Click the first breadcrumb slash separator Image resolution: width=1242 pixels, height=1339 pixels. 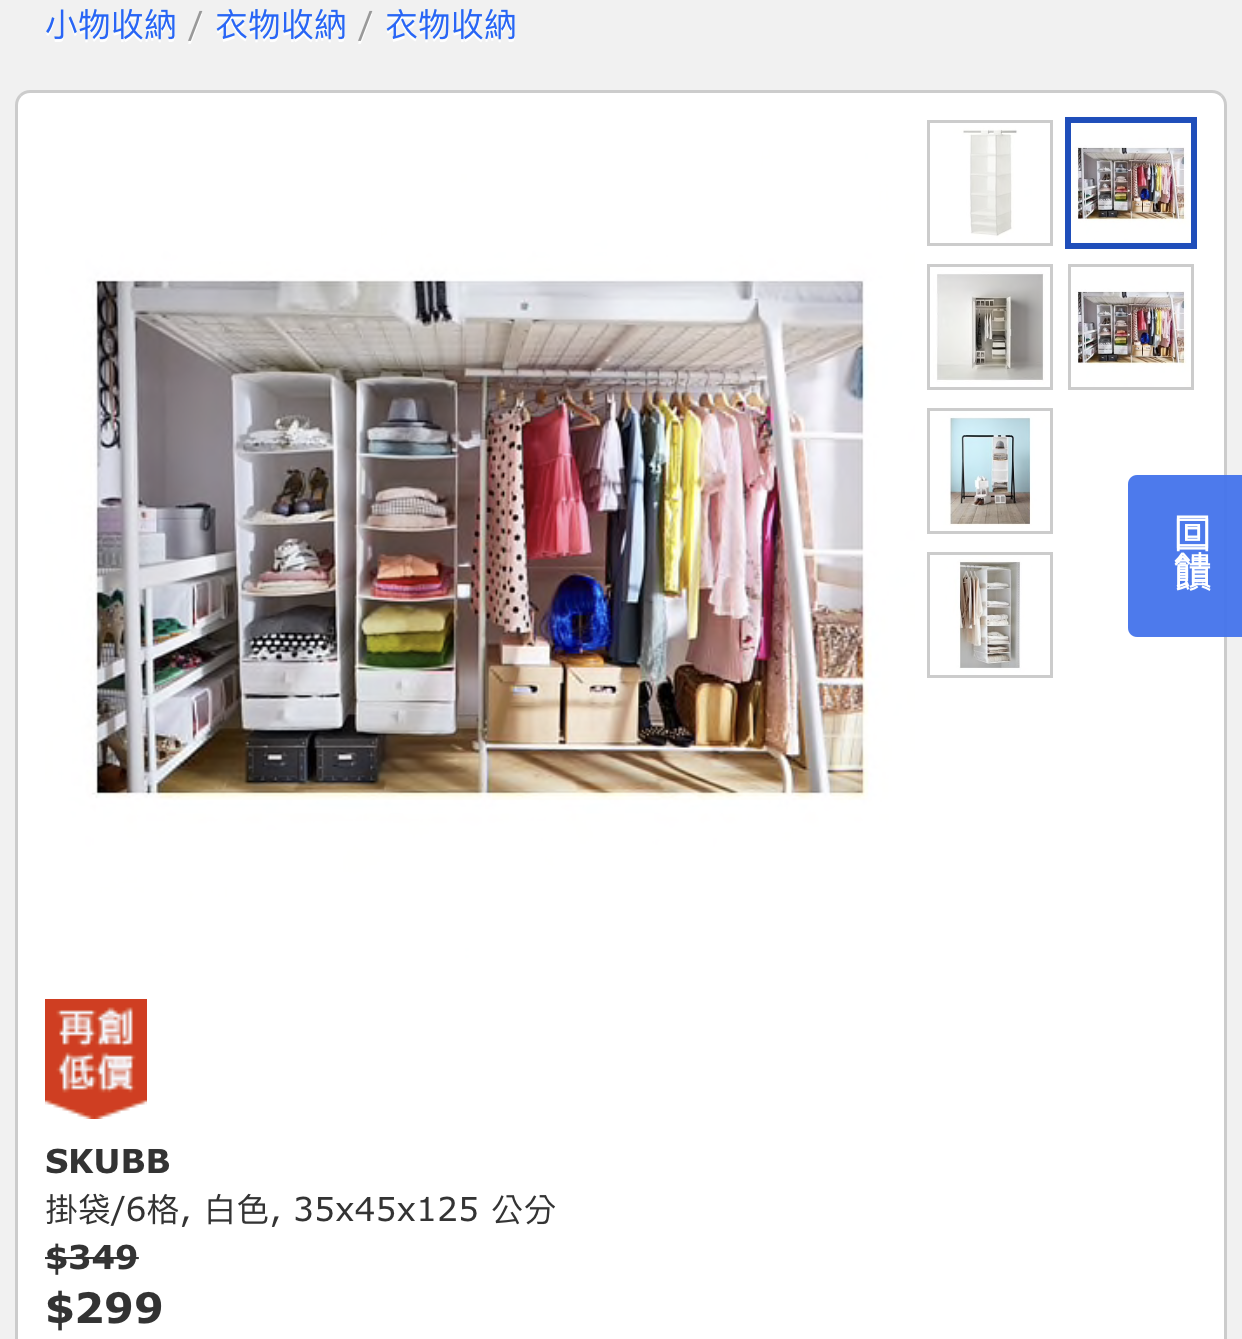(x=196, y=26)
